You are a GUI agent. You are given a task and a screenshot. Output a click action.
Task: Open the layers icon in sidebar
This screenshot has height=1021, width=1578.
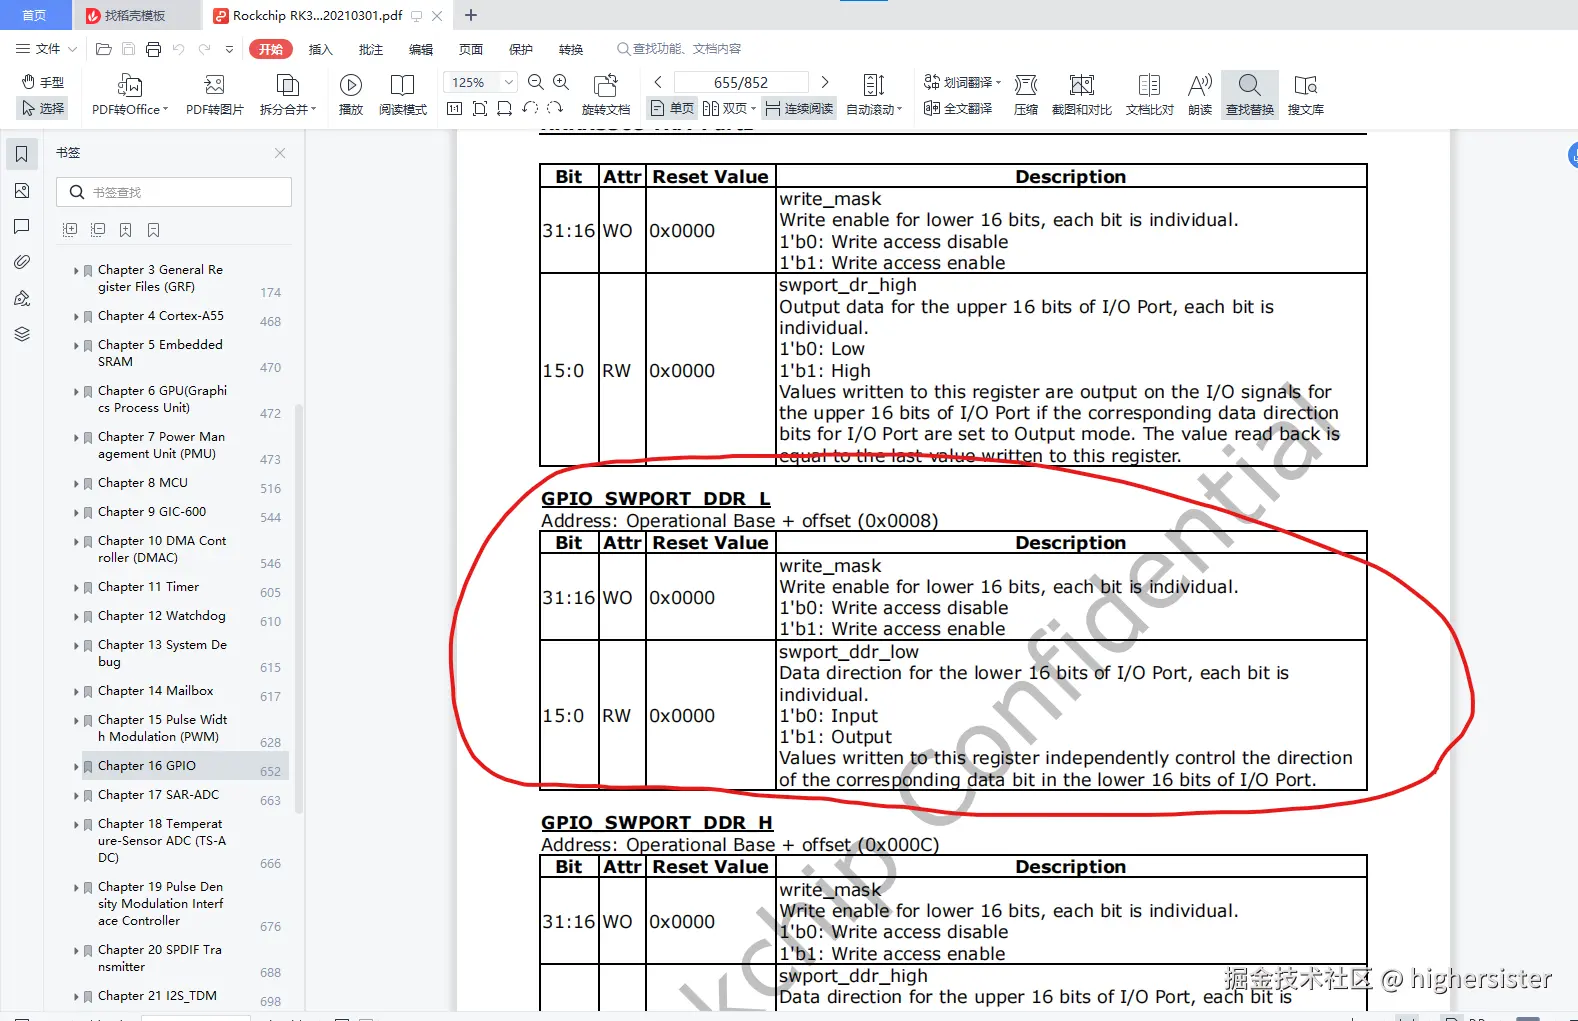pos(22,334)
